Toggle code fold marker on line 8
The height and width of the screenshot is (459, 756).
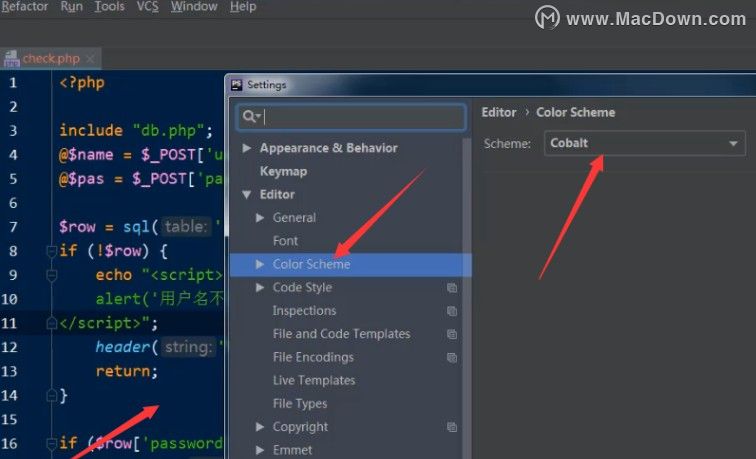pyautogui.click(x=52, y=251)
